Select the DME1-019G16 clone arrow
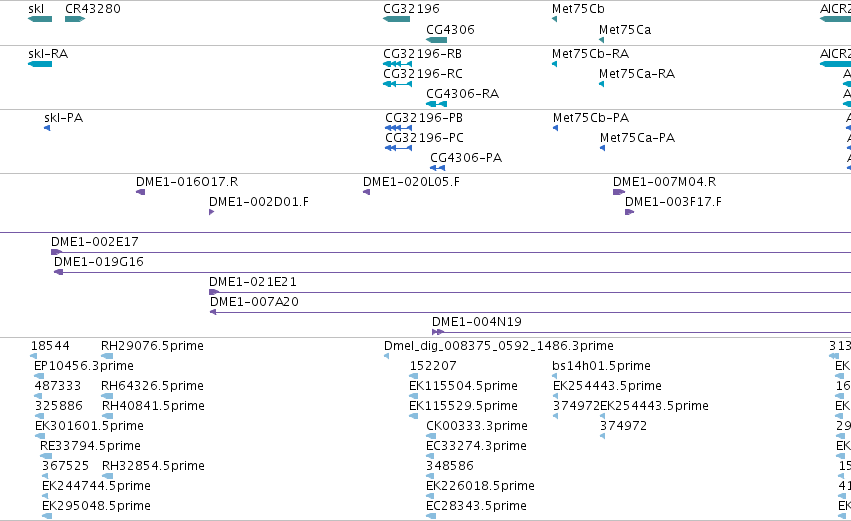 pyautogui.click(x=59, y=272)
